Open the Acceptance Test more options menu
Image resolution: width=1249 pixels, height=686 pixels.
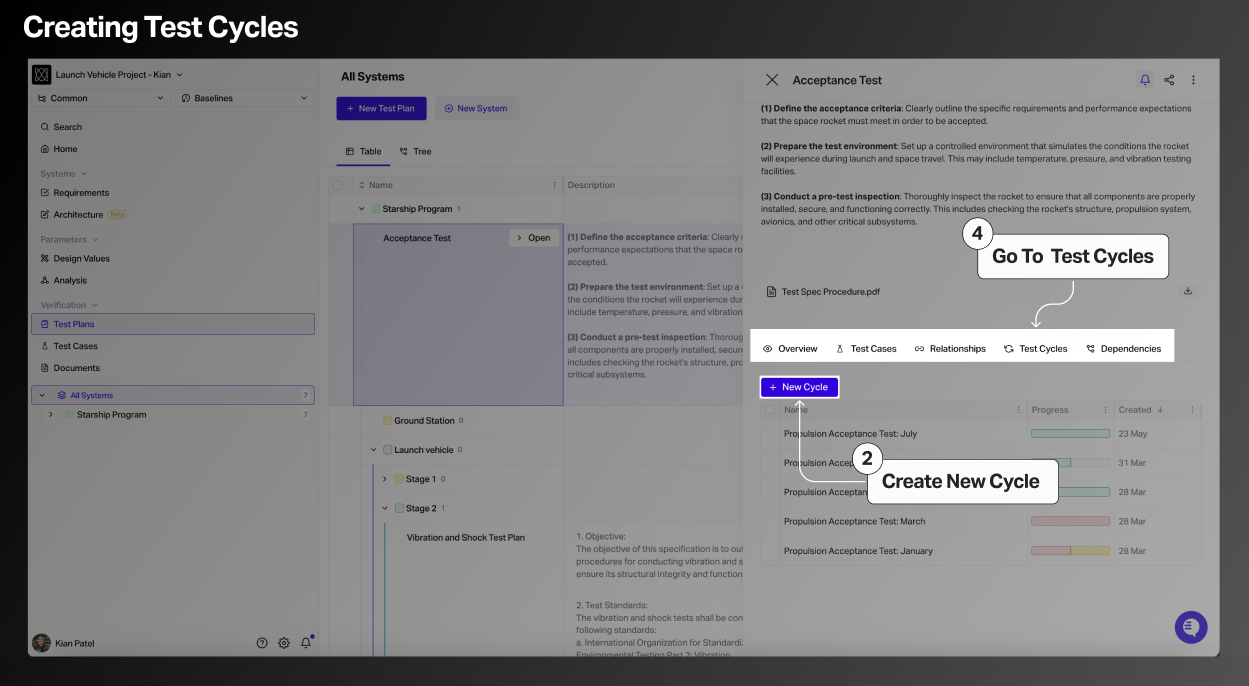(1193, 80)
